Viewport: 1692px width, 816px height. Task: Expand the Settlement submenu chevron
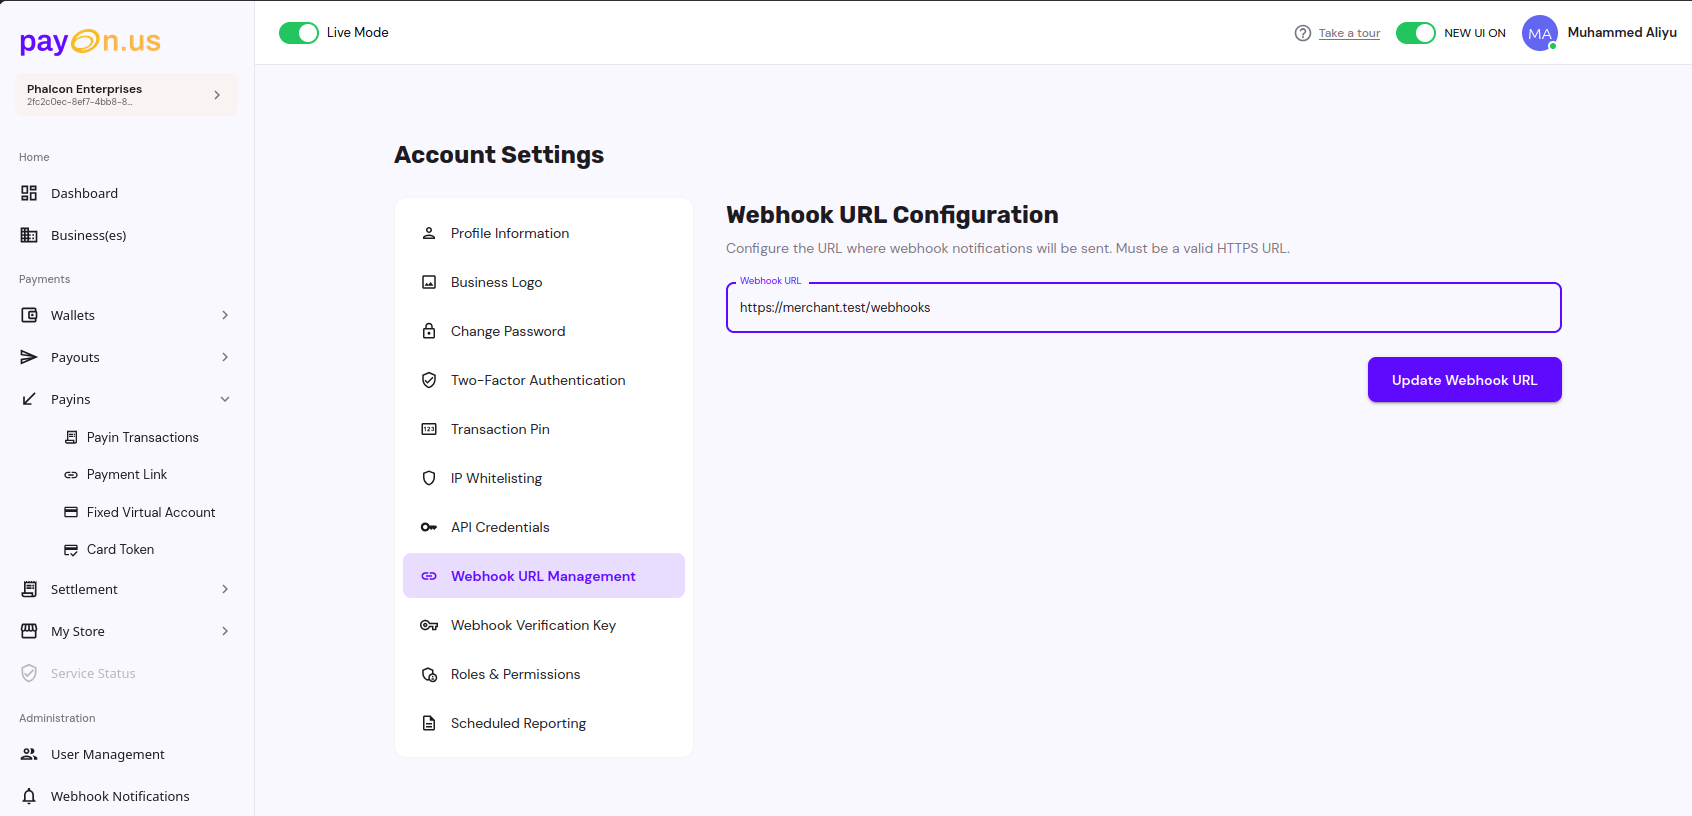(x=225, y=589)
